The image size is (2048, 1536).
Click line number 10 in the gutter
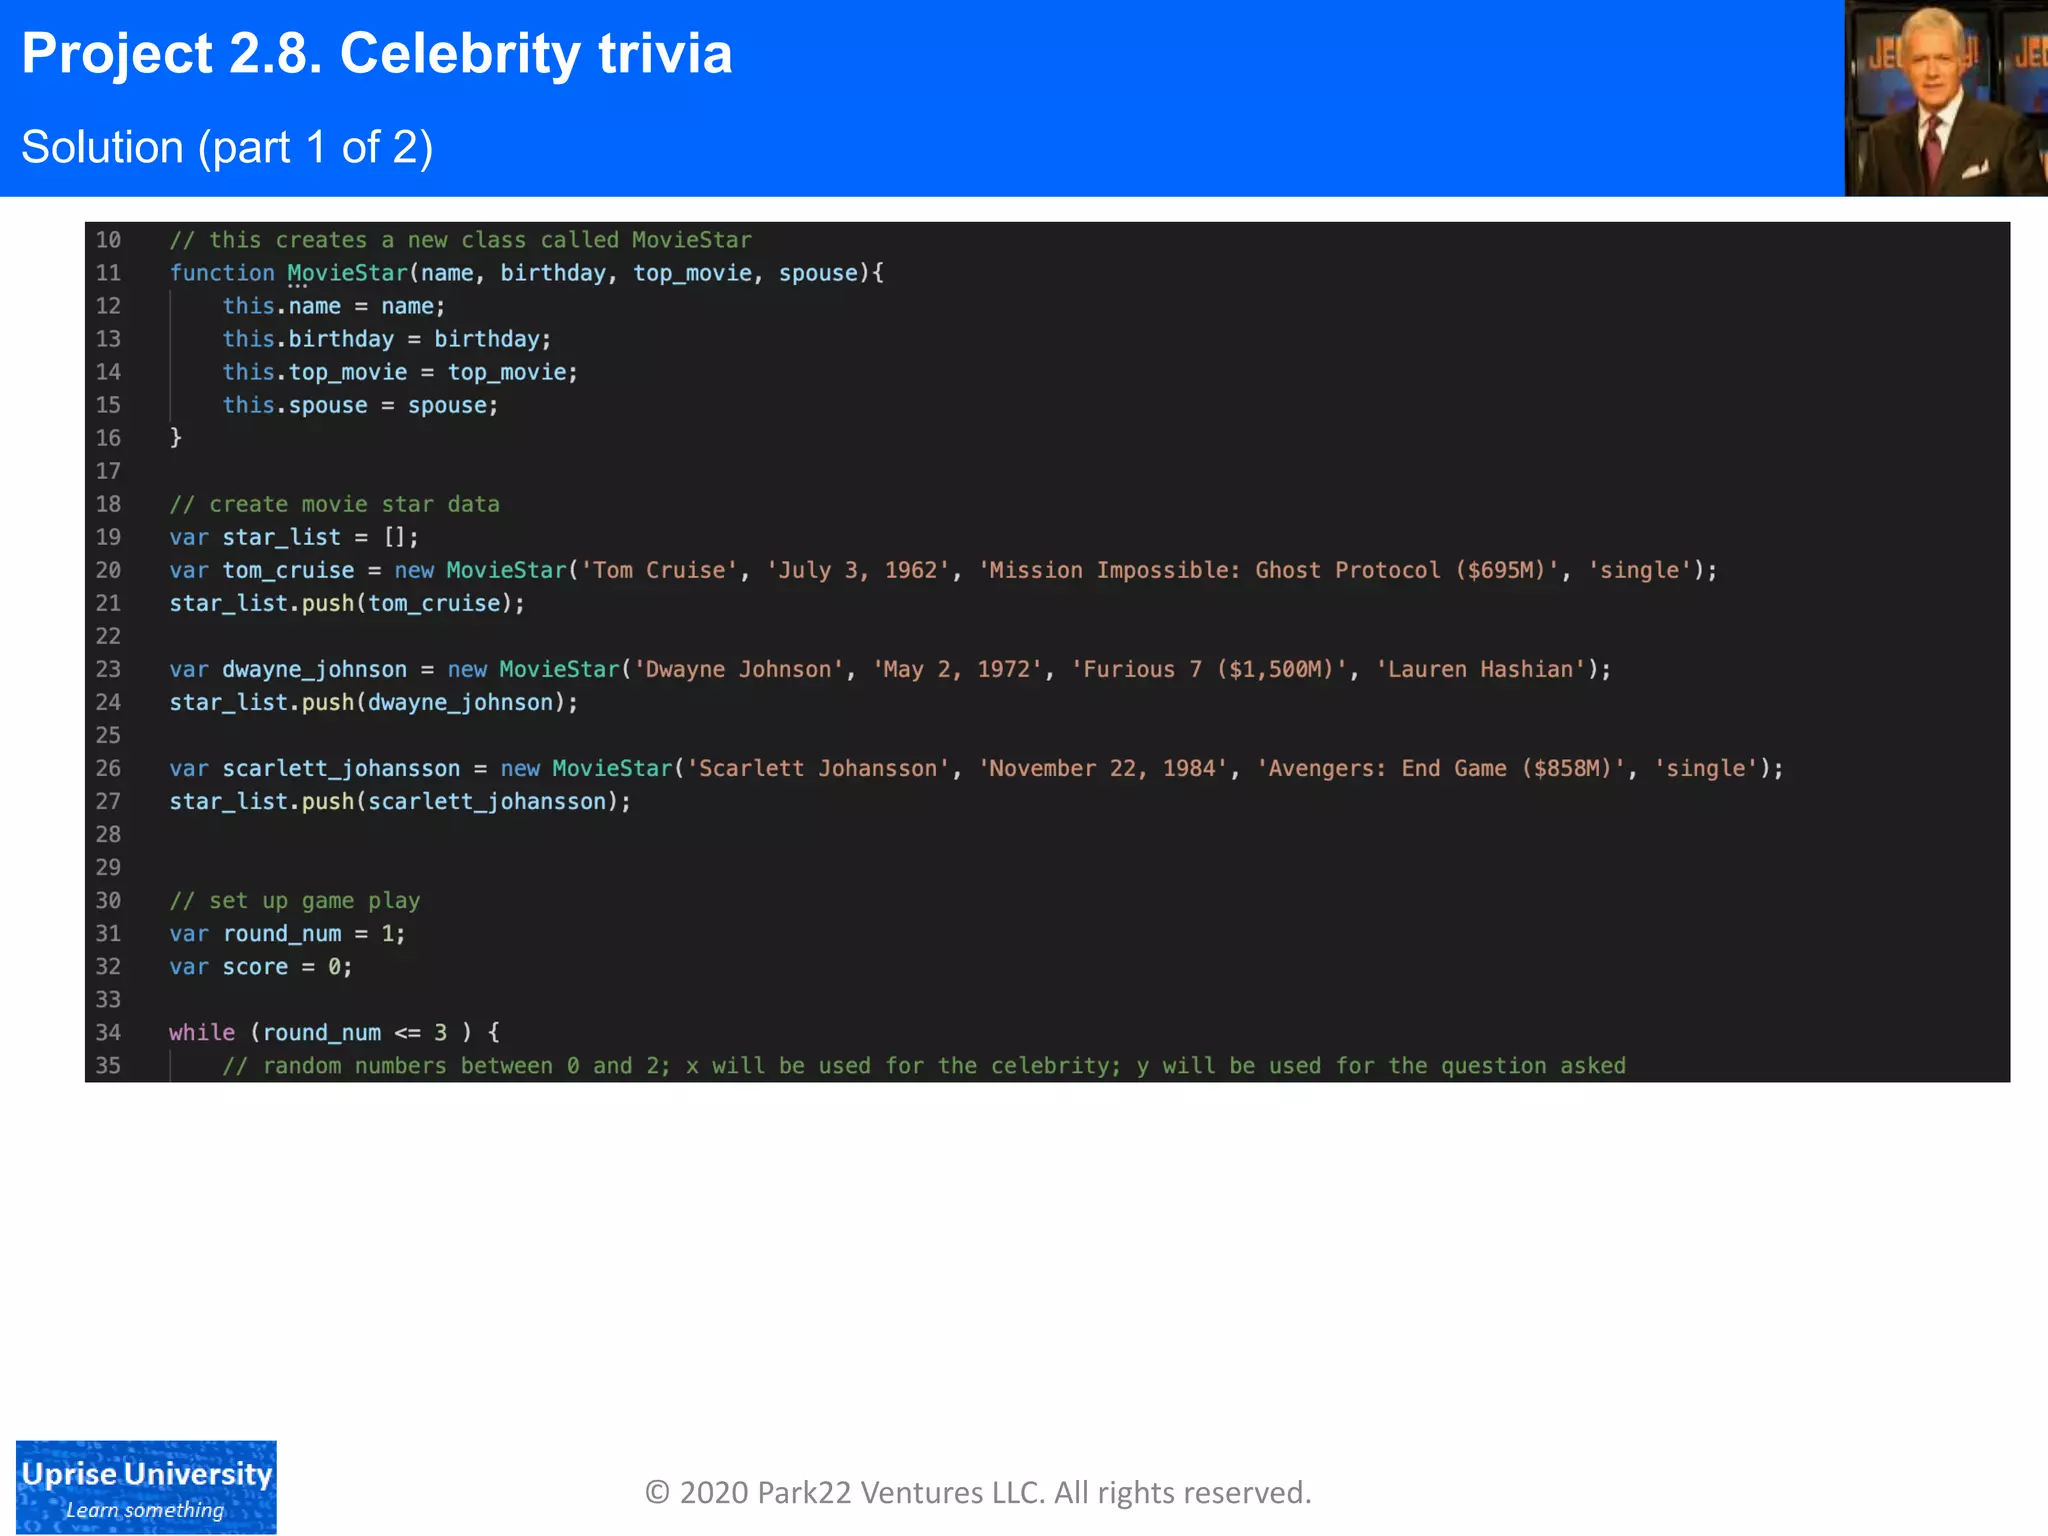tap(108, 240)
